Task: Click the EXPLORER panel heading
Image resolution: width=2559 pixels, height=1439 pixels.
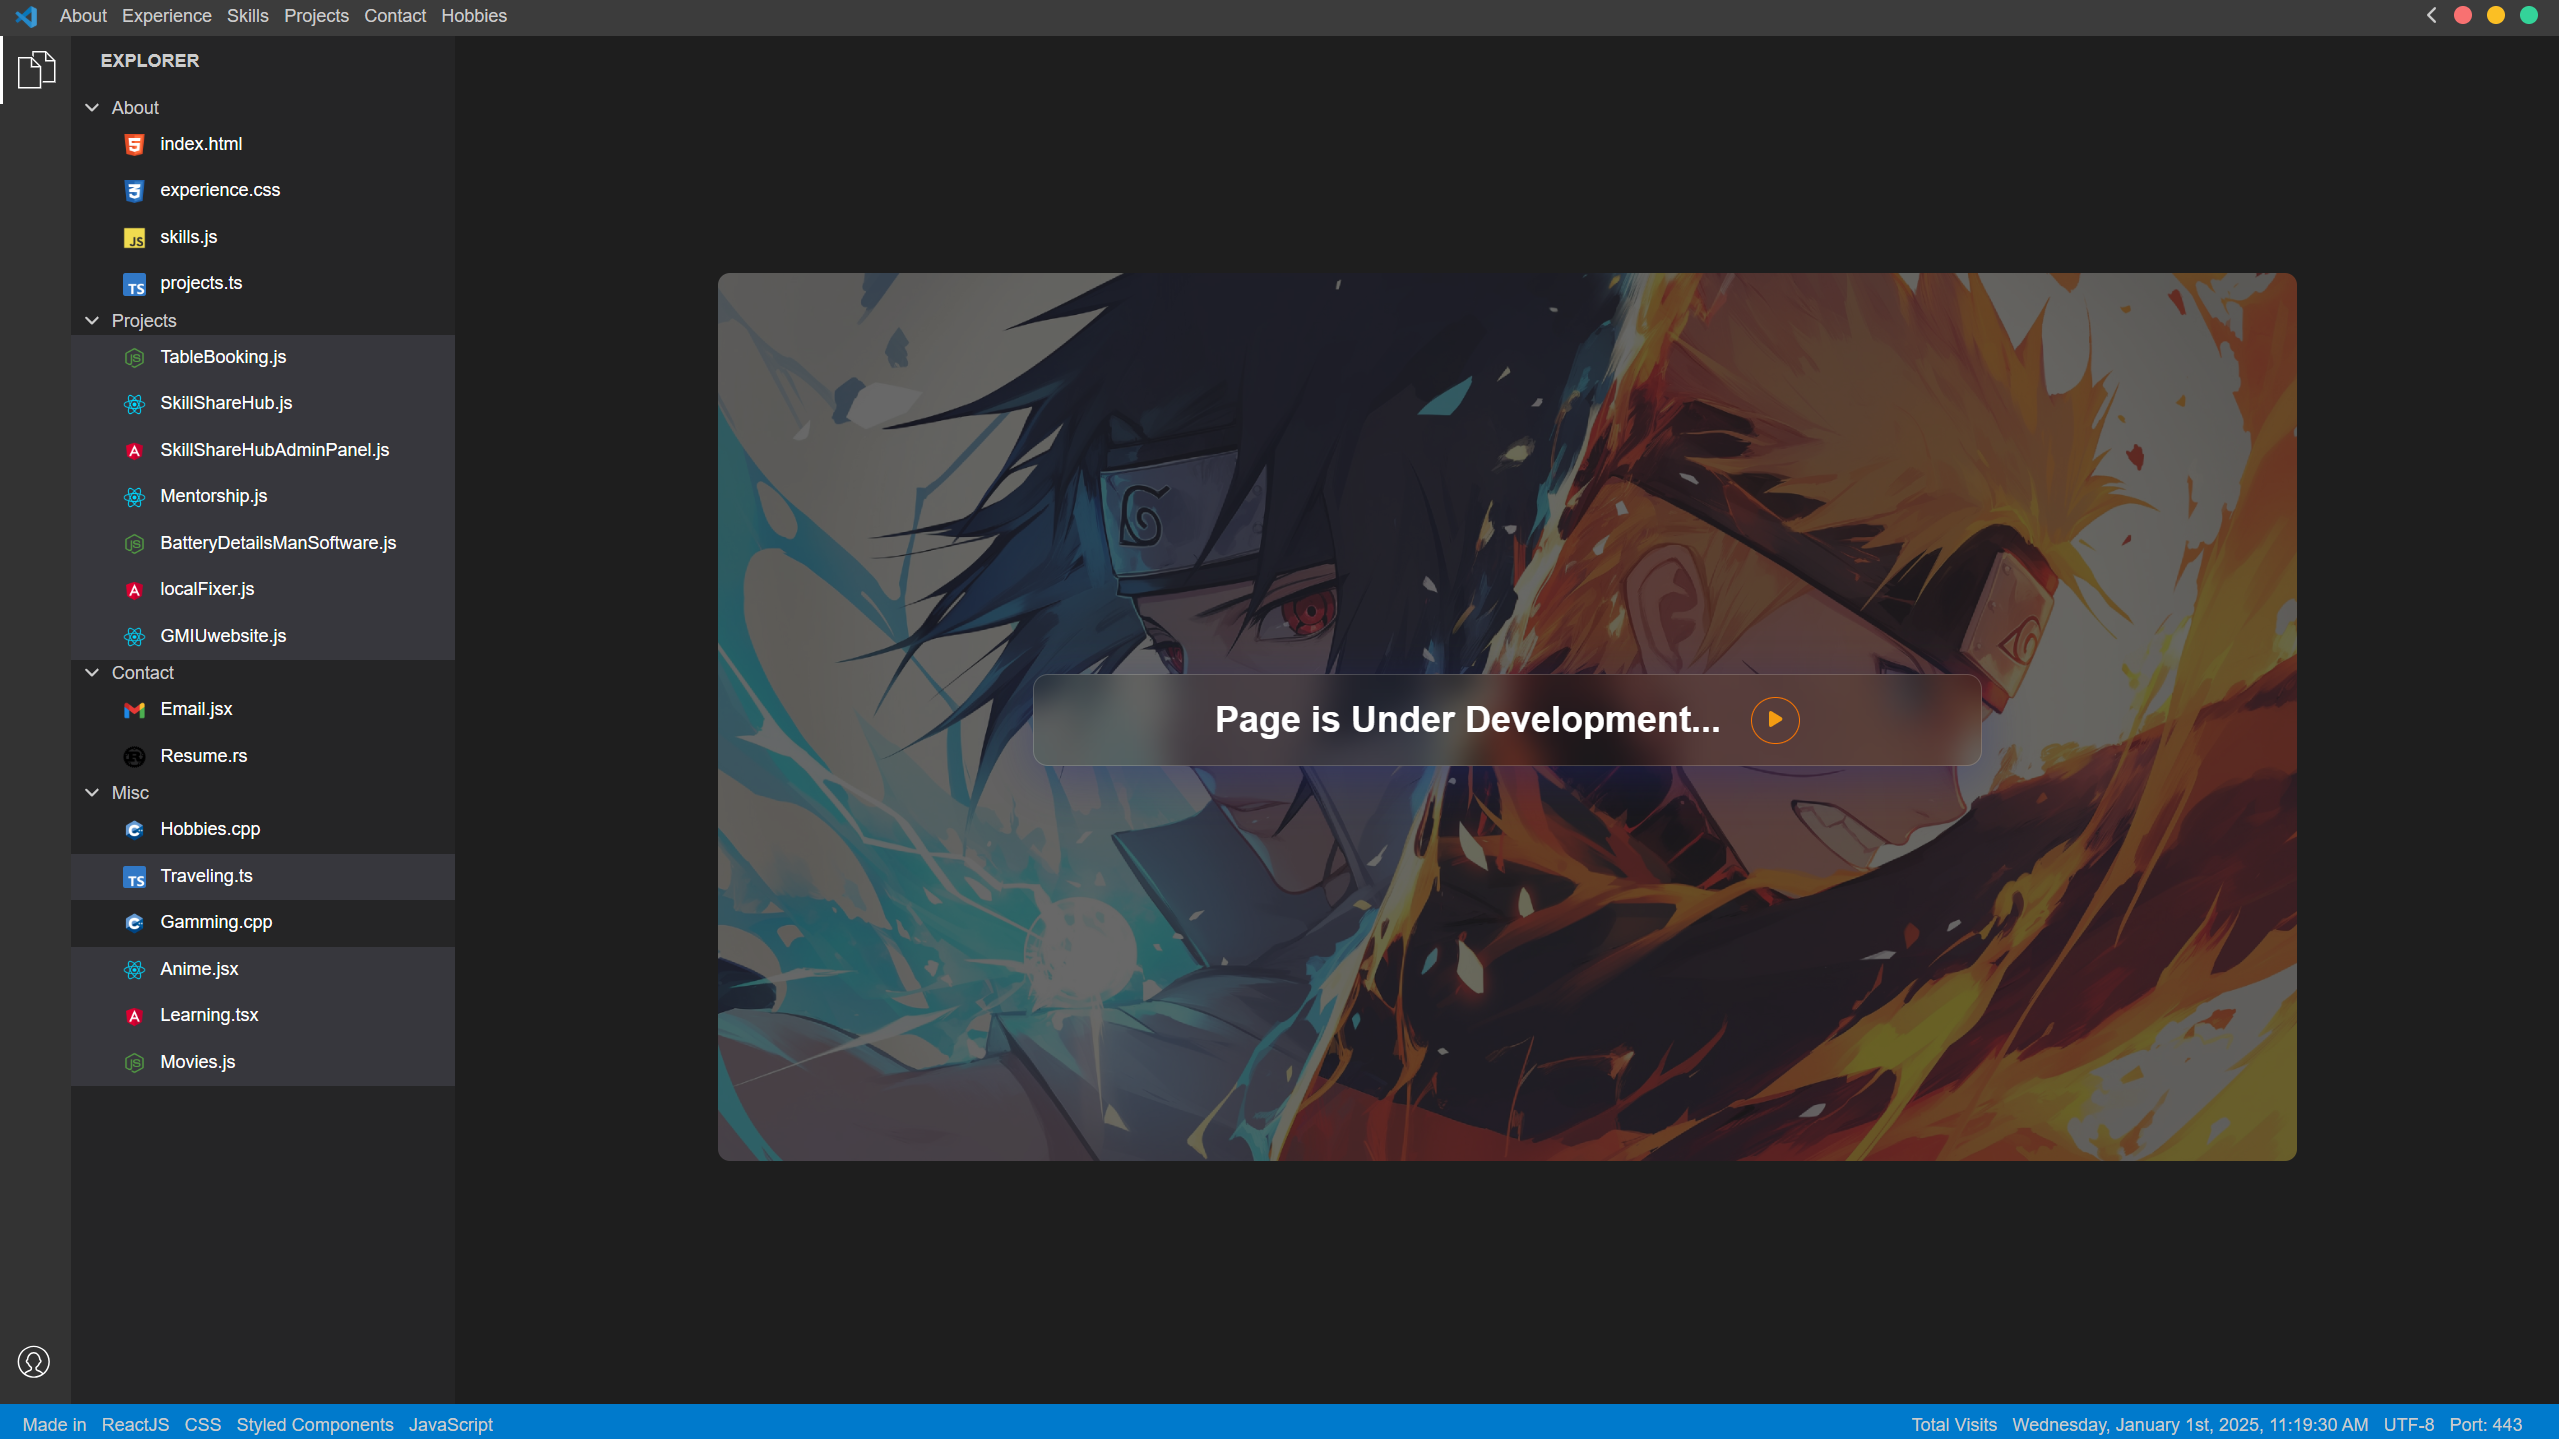Action: pyautogui.click(x=150, y=61)
